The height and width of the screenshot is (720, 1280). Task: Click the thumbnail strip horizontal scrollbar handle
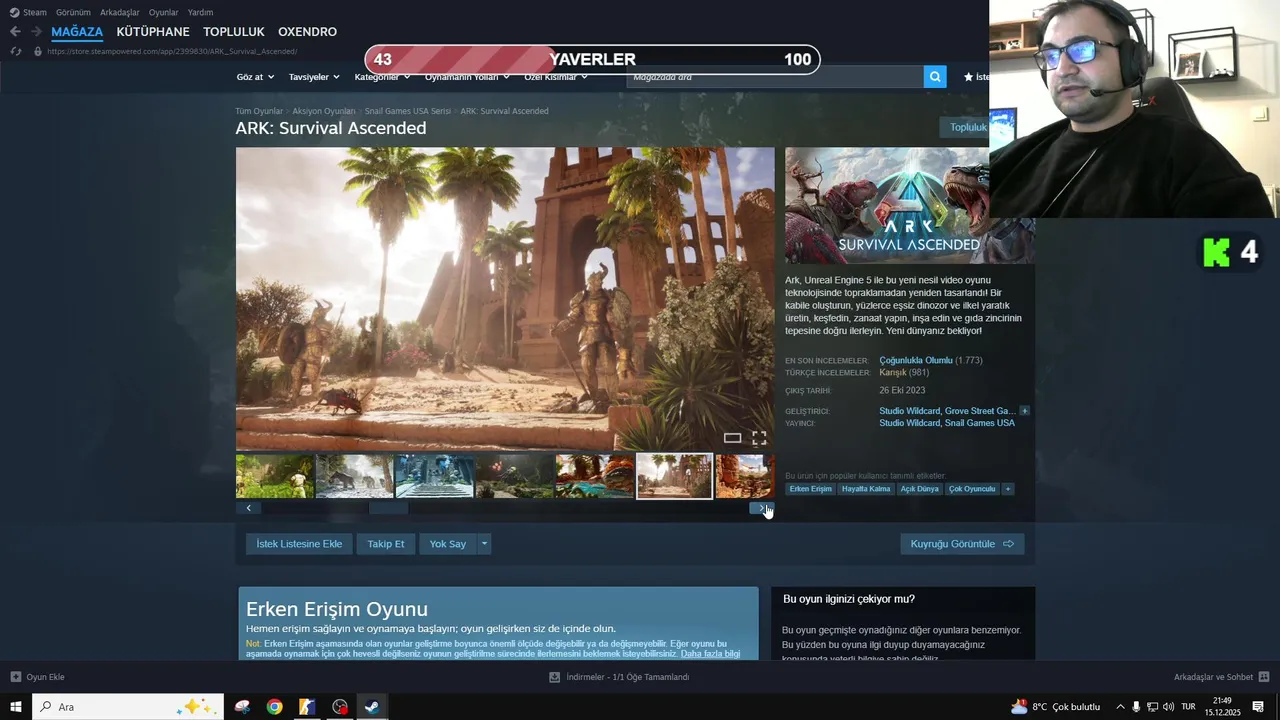[x=388, y=508]
